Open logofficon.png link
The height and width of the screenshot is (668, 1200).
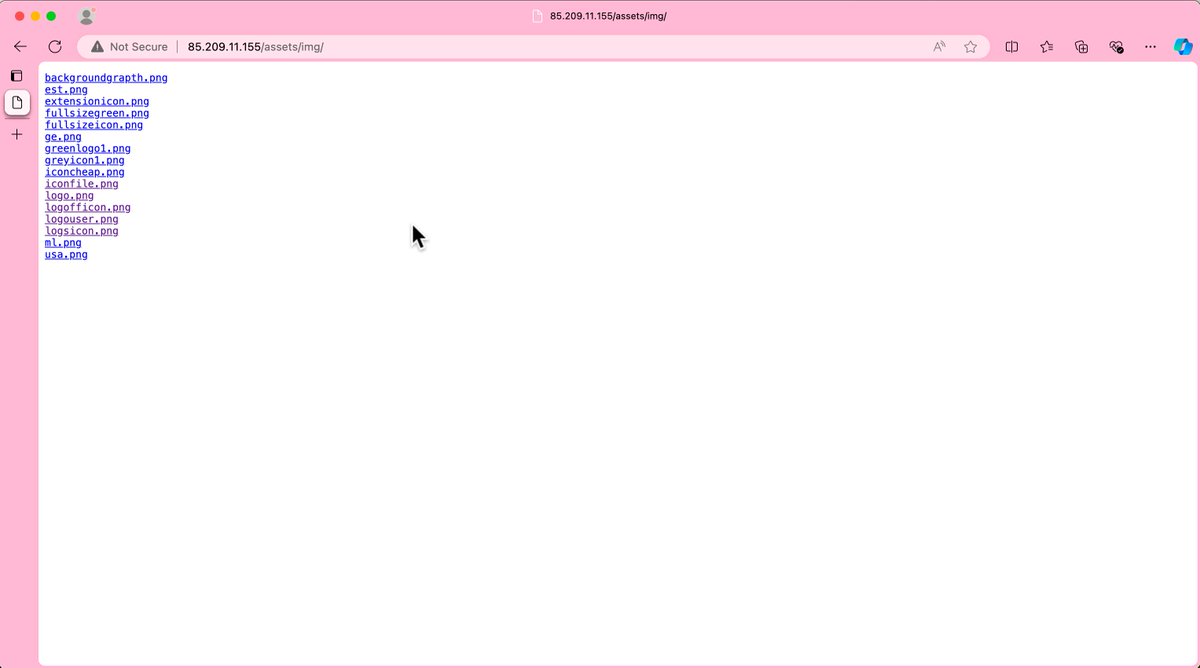[88, 208]
